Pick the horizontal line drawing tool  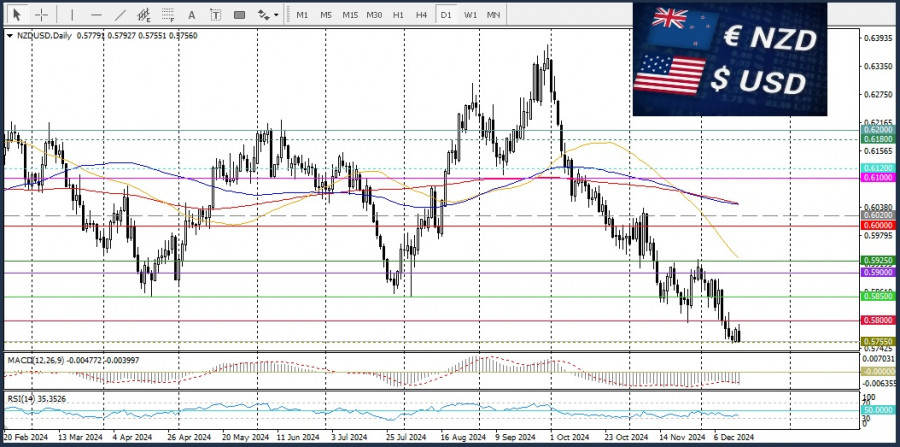[96, 14]
